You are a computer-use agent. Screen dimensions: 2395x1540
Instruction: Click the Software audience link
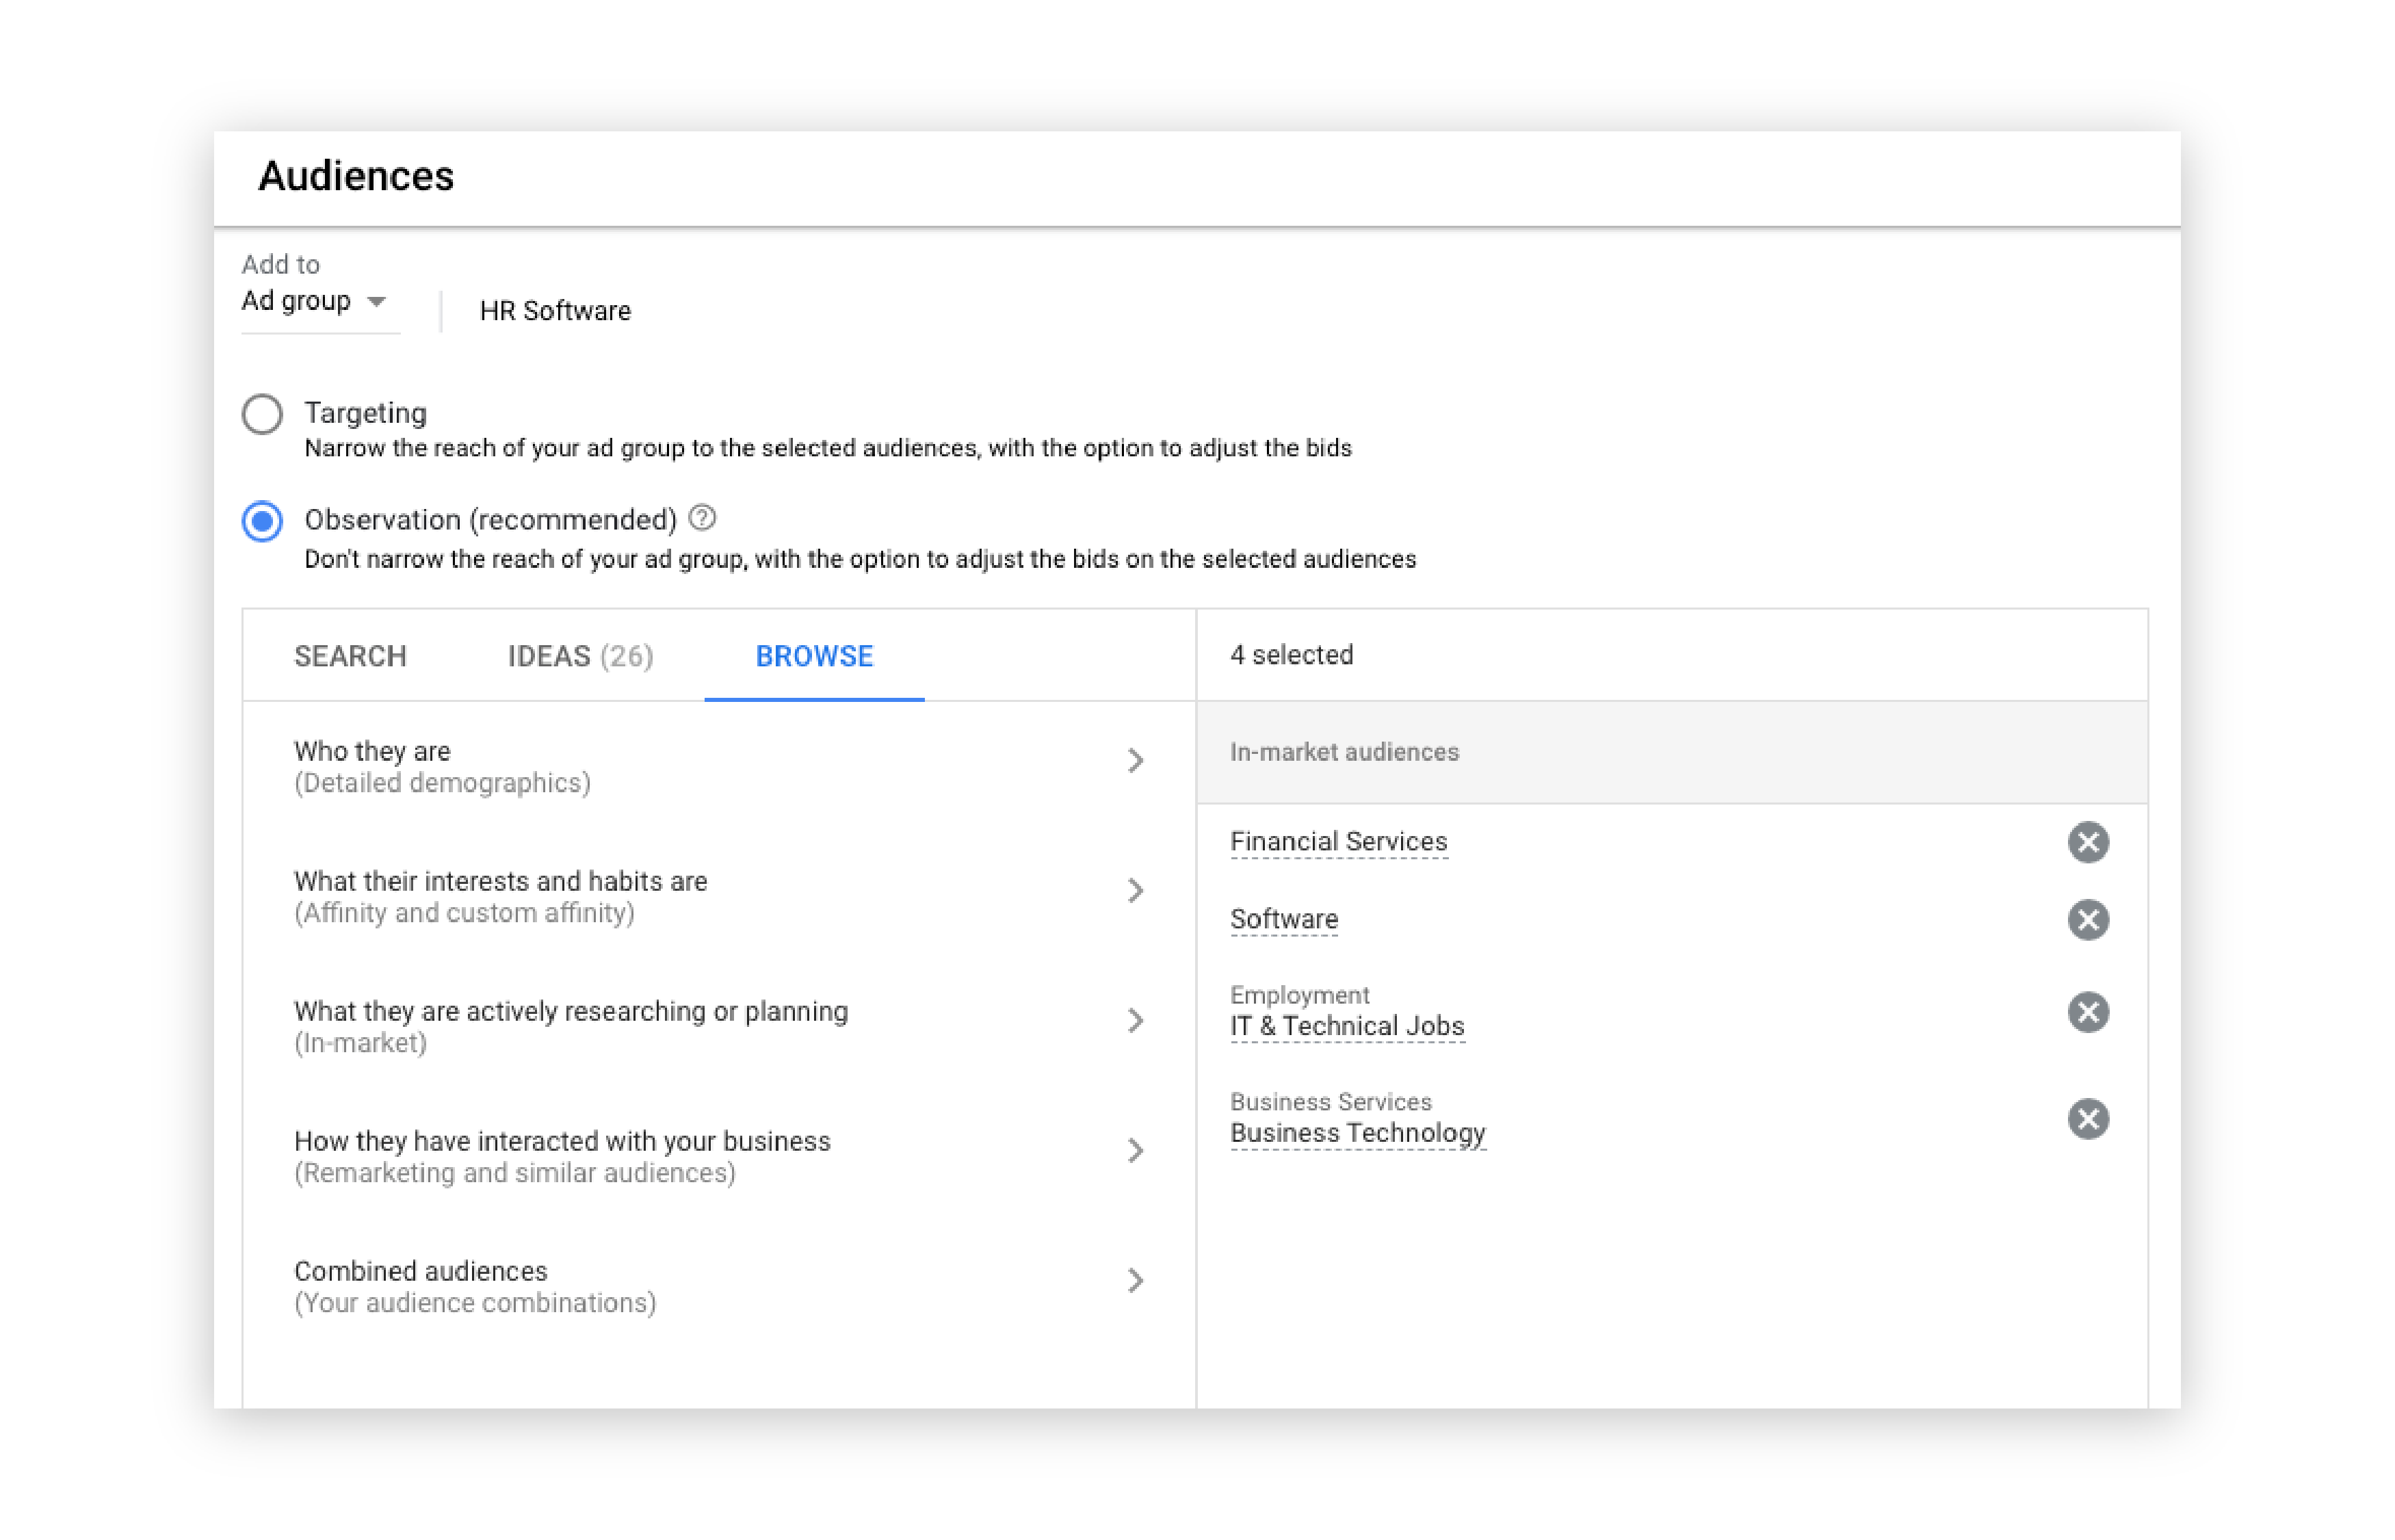click(1283, 919)
